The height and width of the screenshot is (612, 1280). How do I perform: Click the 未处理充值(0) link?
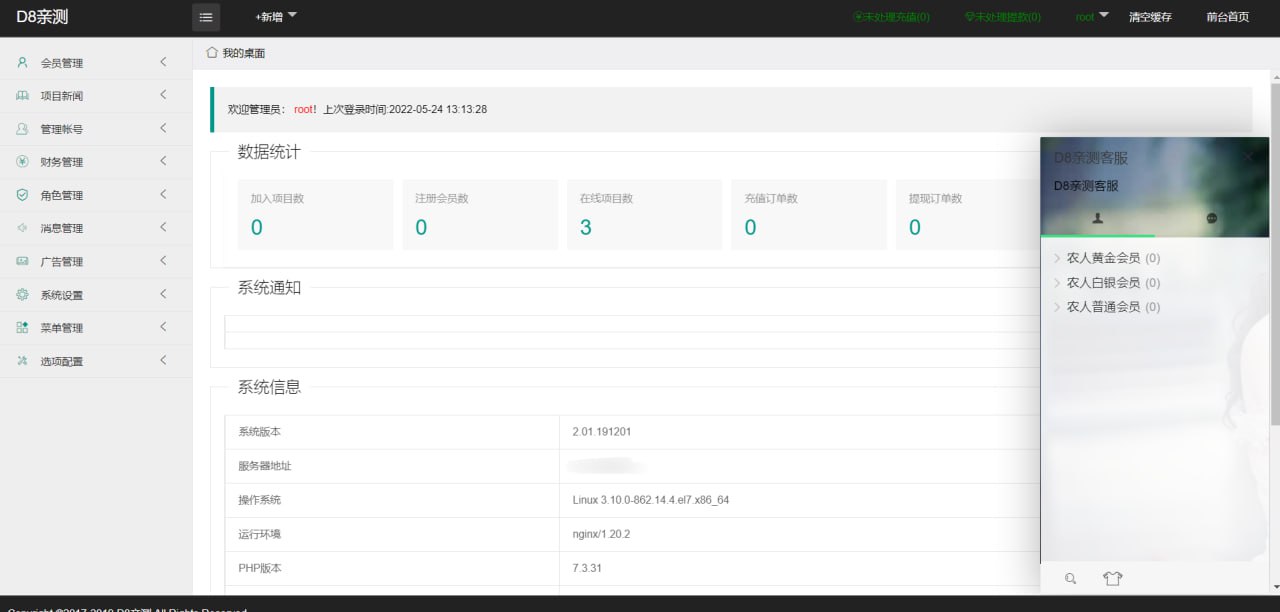pos(891,17)
